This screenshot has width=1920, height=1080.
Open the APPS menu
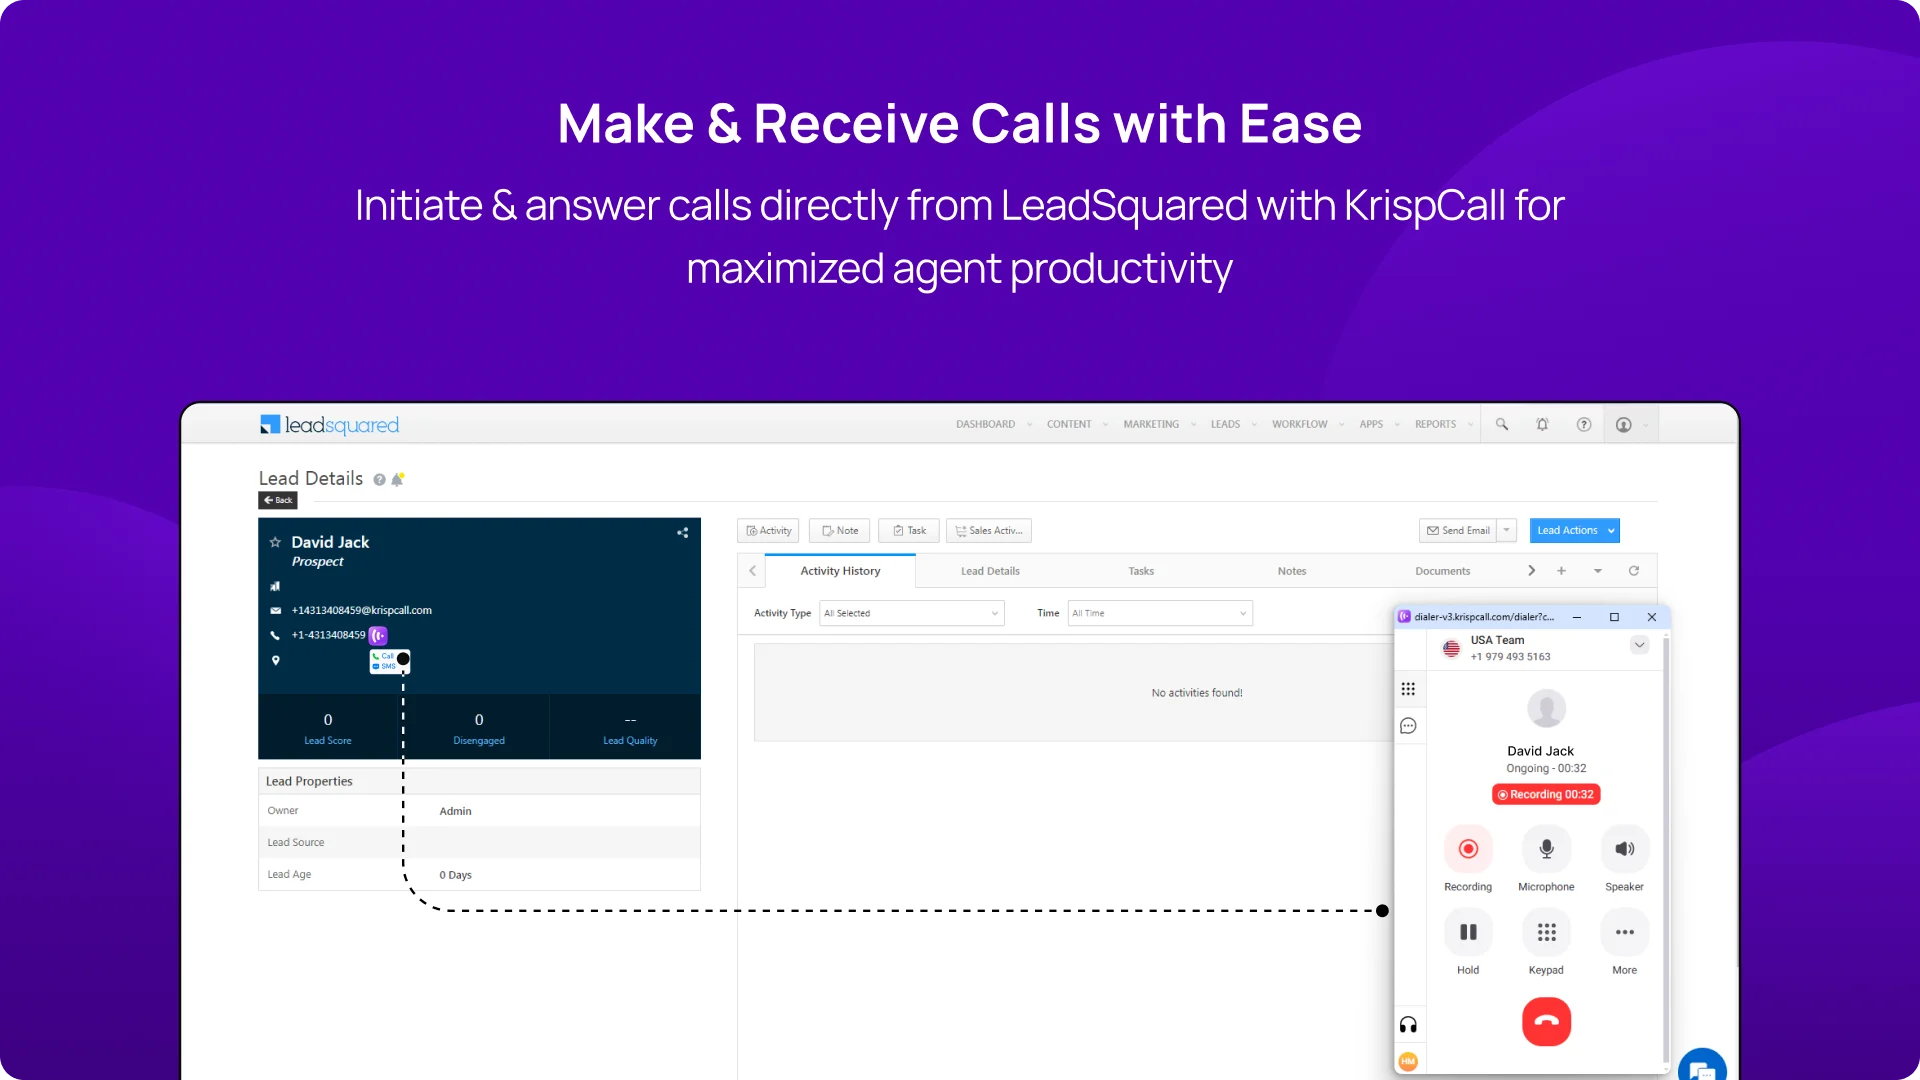(1371, 424)
